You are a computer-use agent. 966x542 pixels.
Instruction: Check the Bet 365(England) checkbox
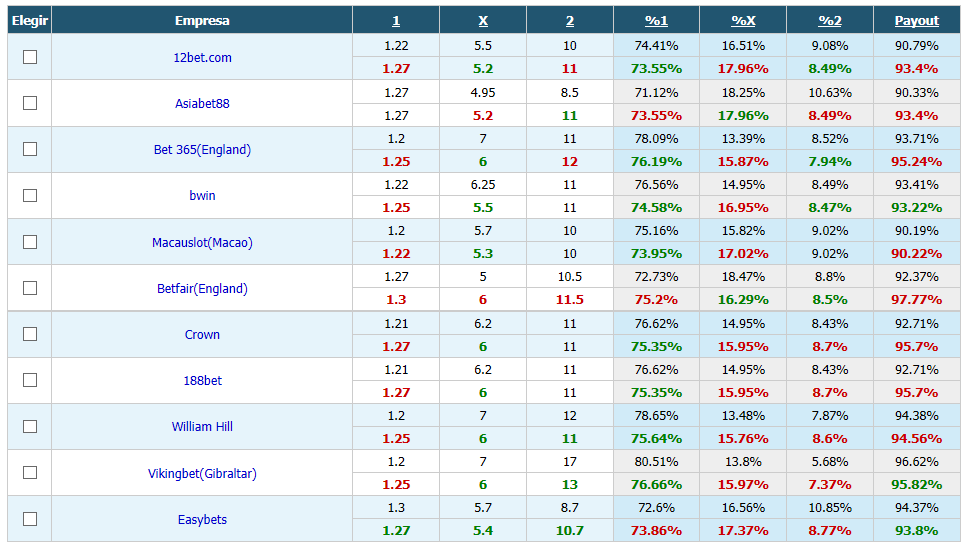(x=30, y=150)
